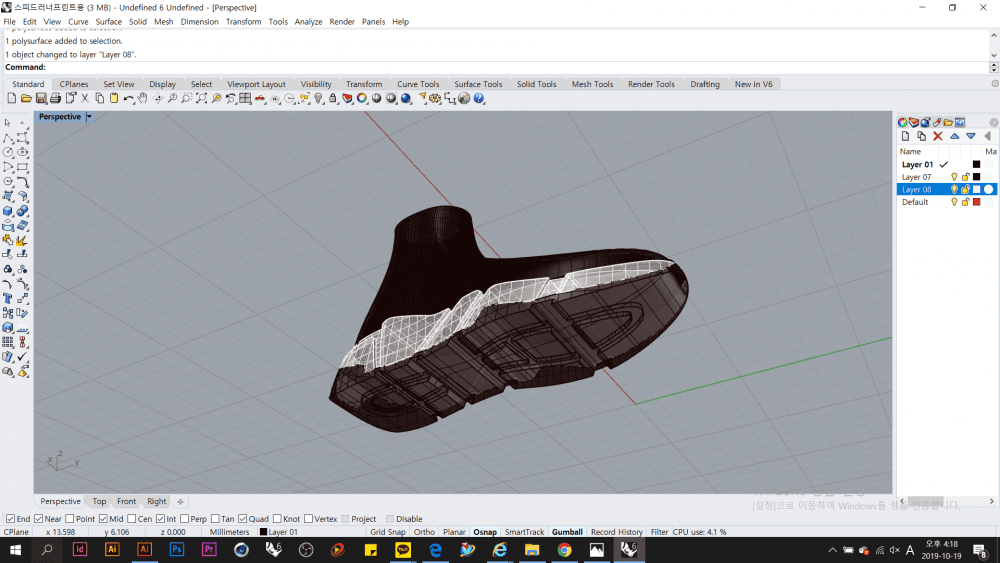Toggle Grid Snap in status bar
The width and height of the screenshot is (1000, 563).
tap(388, 532)
